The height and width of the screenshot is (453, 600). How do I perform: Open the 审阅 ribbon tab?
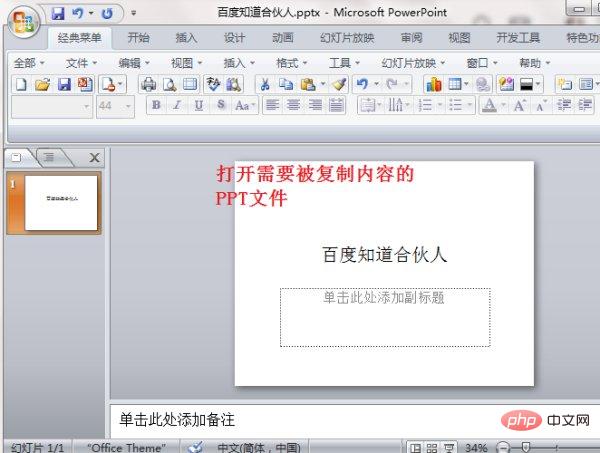pos(411,38)
